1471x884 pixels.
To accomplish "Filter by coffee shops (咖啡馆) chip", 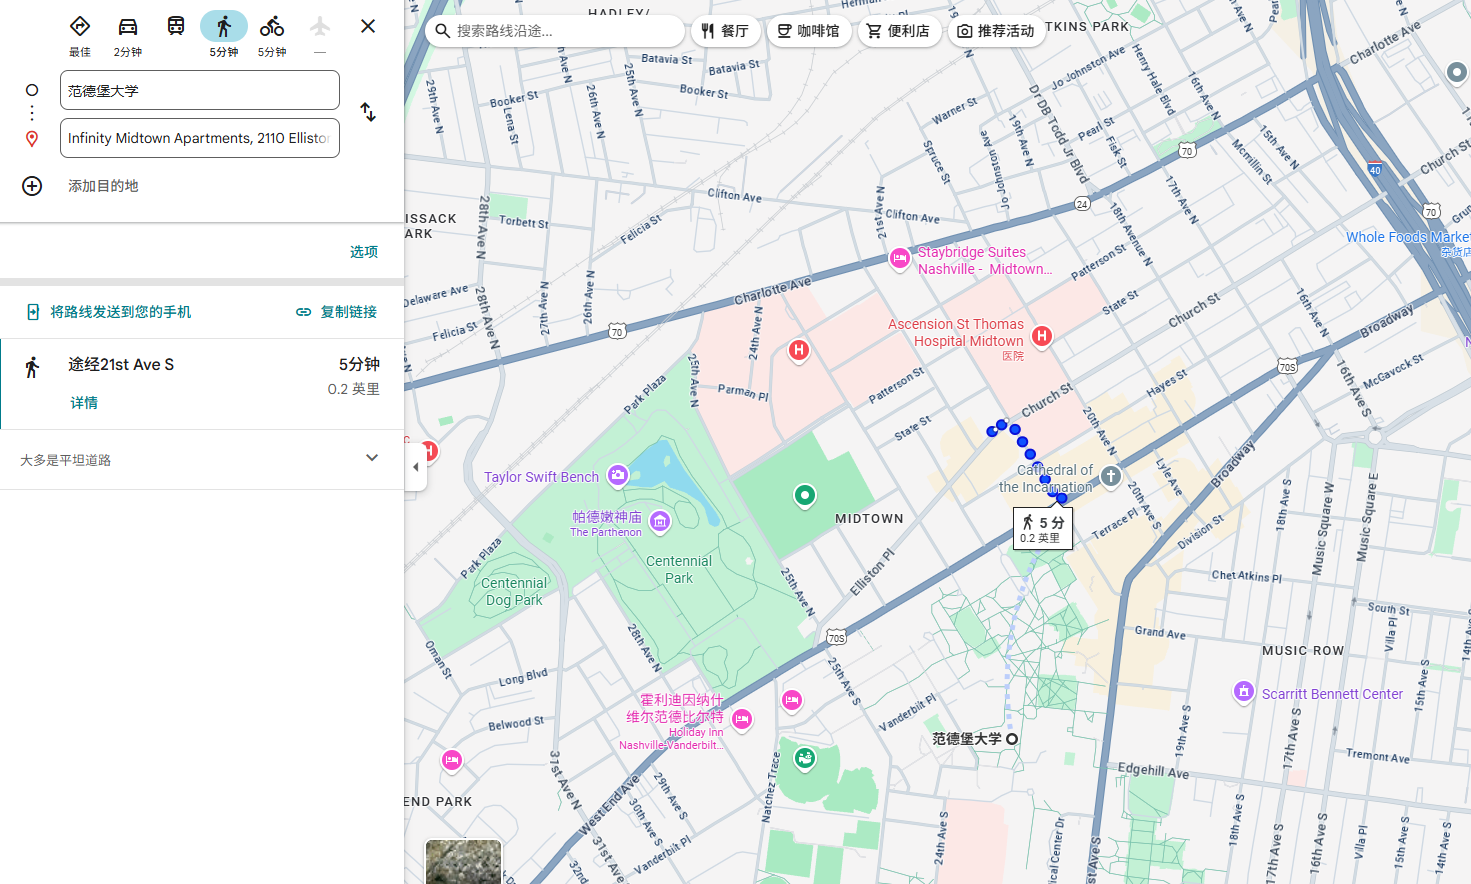I will click(808, 31).
